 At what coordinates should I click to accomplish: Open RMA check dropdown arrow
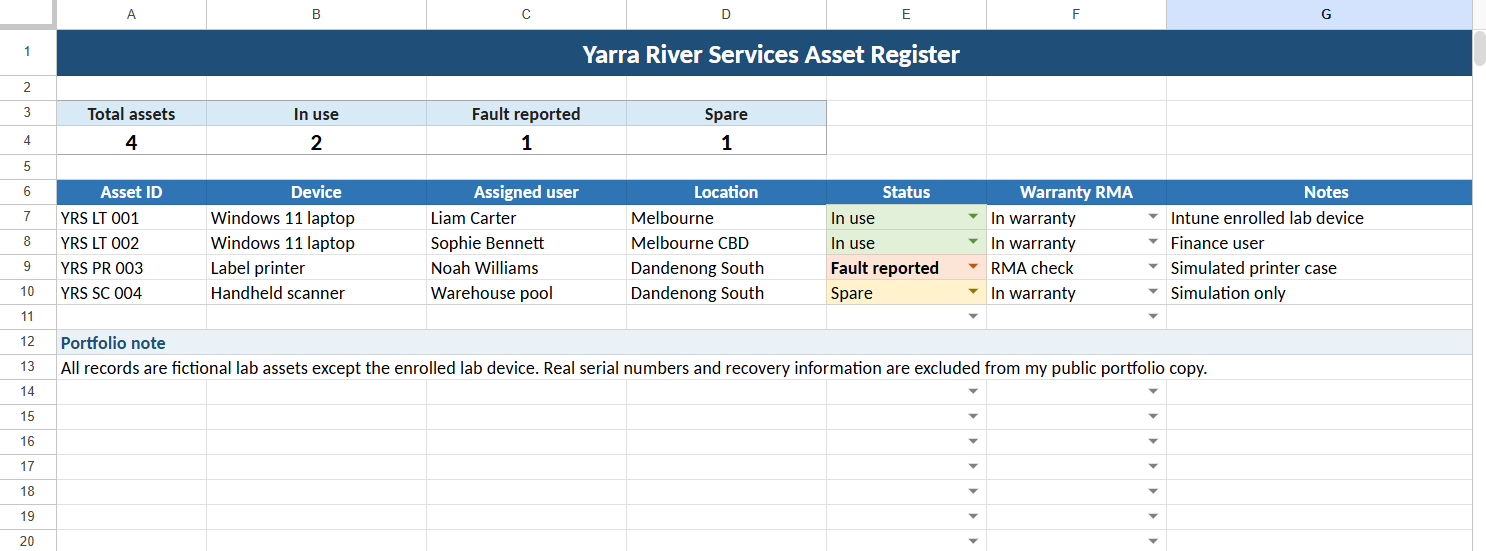(x=1152, y=267)
